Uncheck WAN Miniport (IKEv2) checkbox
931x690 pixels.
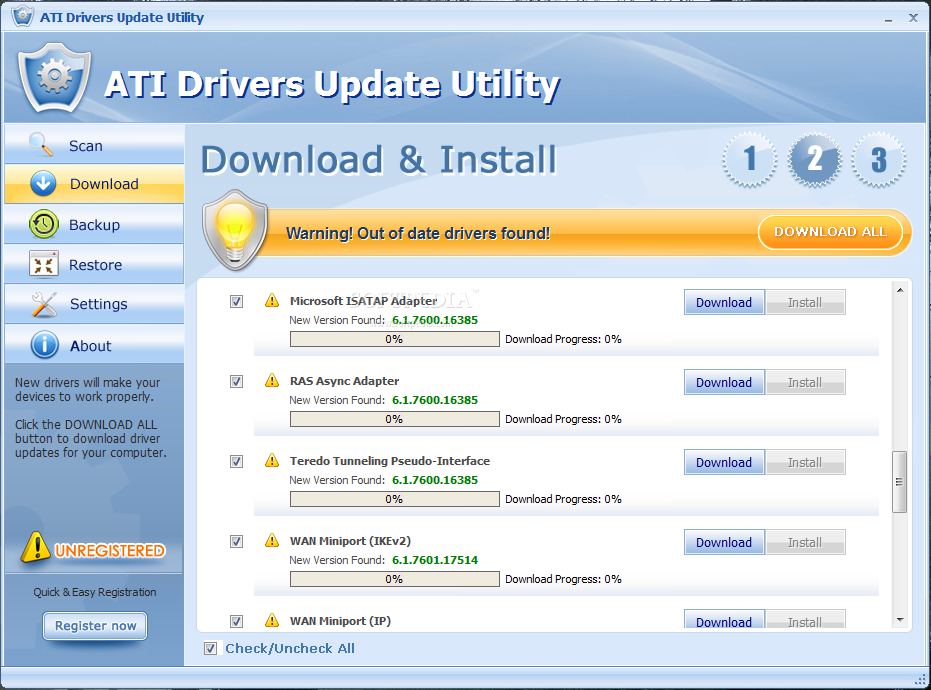click(236, 542)
